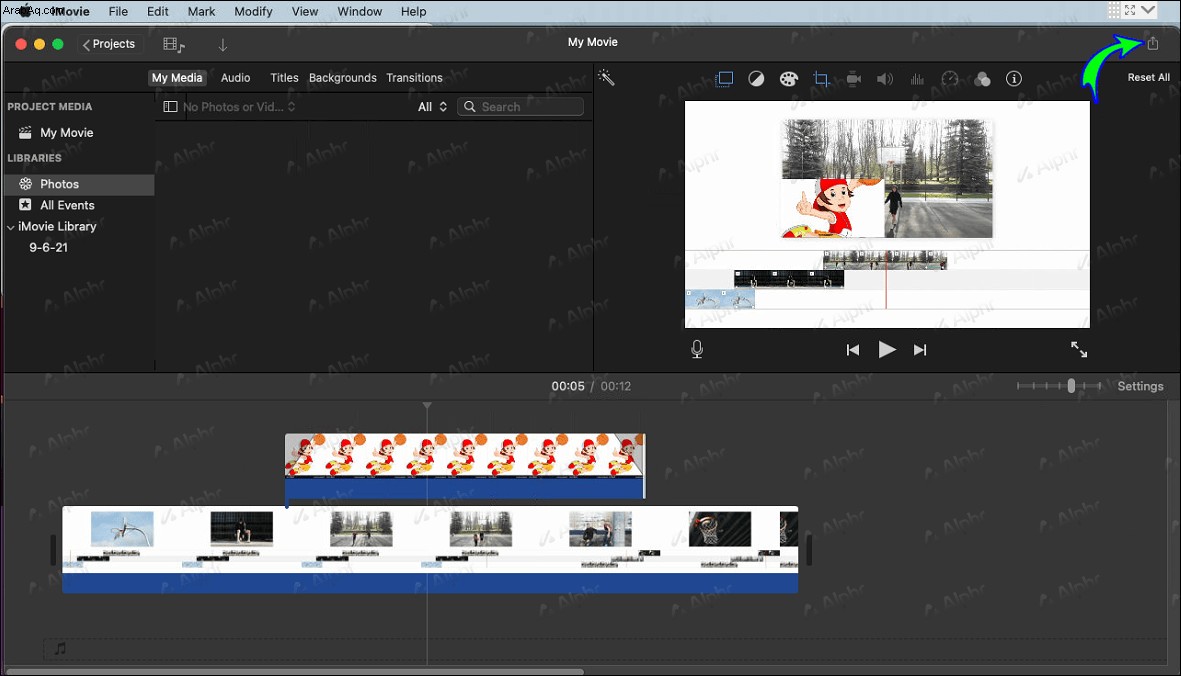Viewport: 1181px width, 676px height.
Task: Click in the media Search field
Action: point(520,107)
